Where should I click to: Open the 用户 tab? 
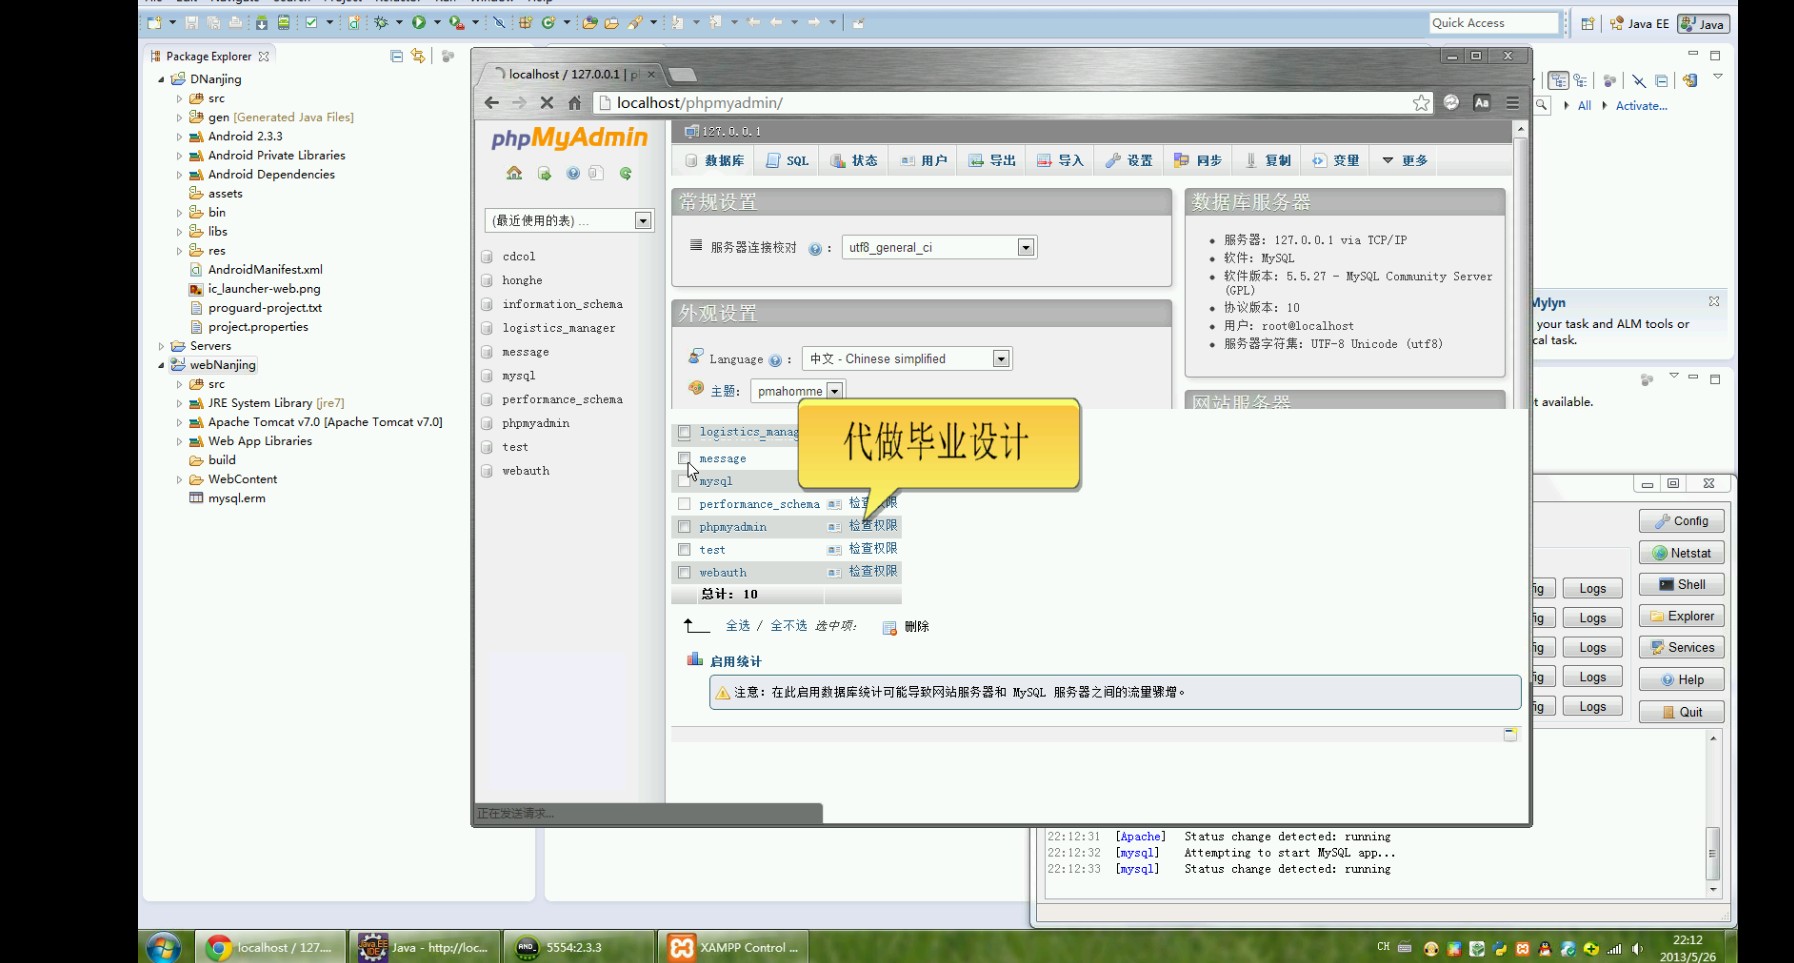[x=923, y=160]
